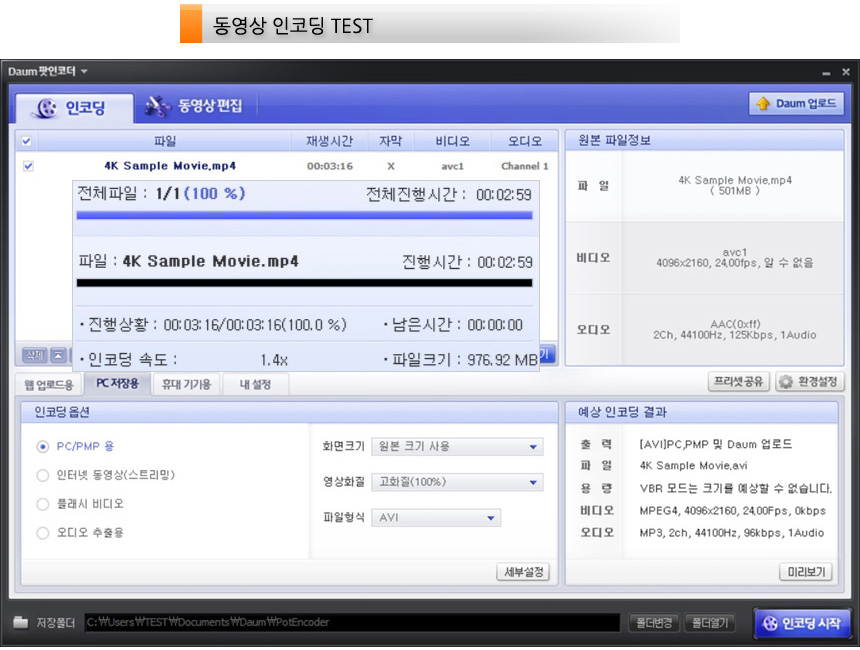Click the 비디오 column header
Image resolution: width=860 pixels, height=650 pixels.
point(452,141)
